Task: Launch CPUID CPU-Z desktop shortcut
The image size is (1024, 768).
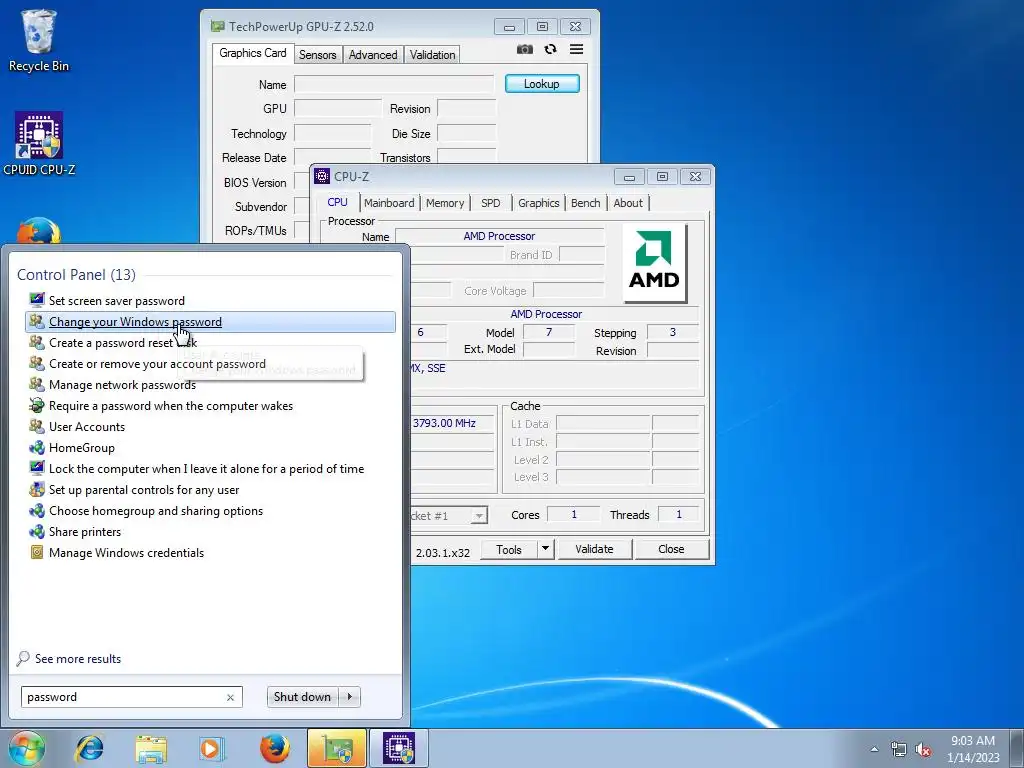Action: [39, 144]
